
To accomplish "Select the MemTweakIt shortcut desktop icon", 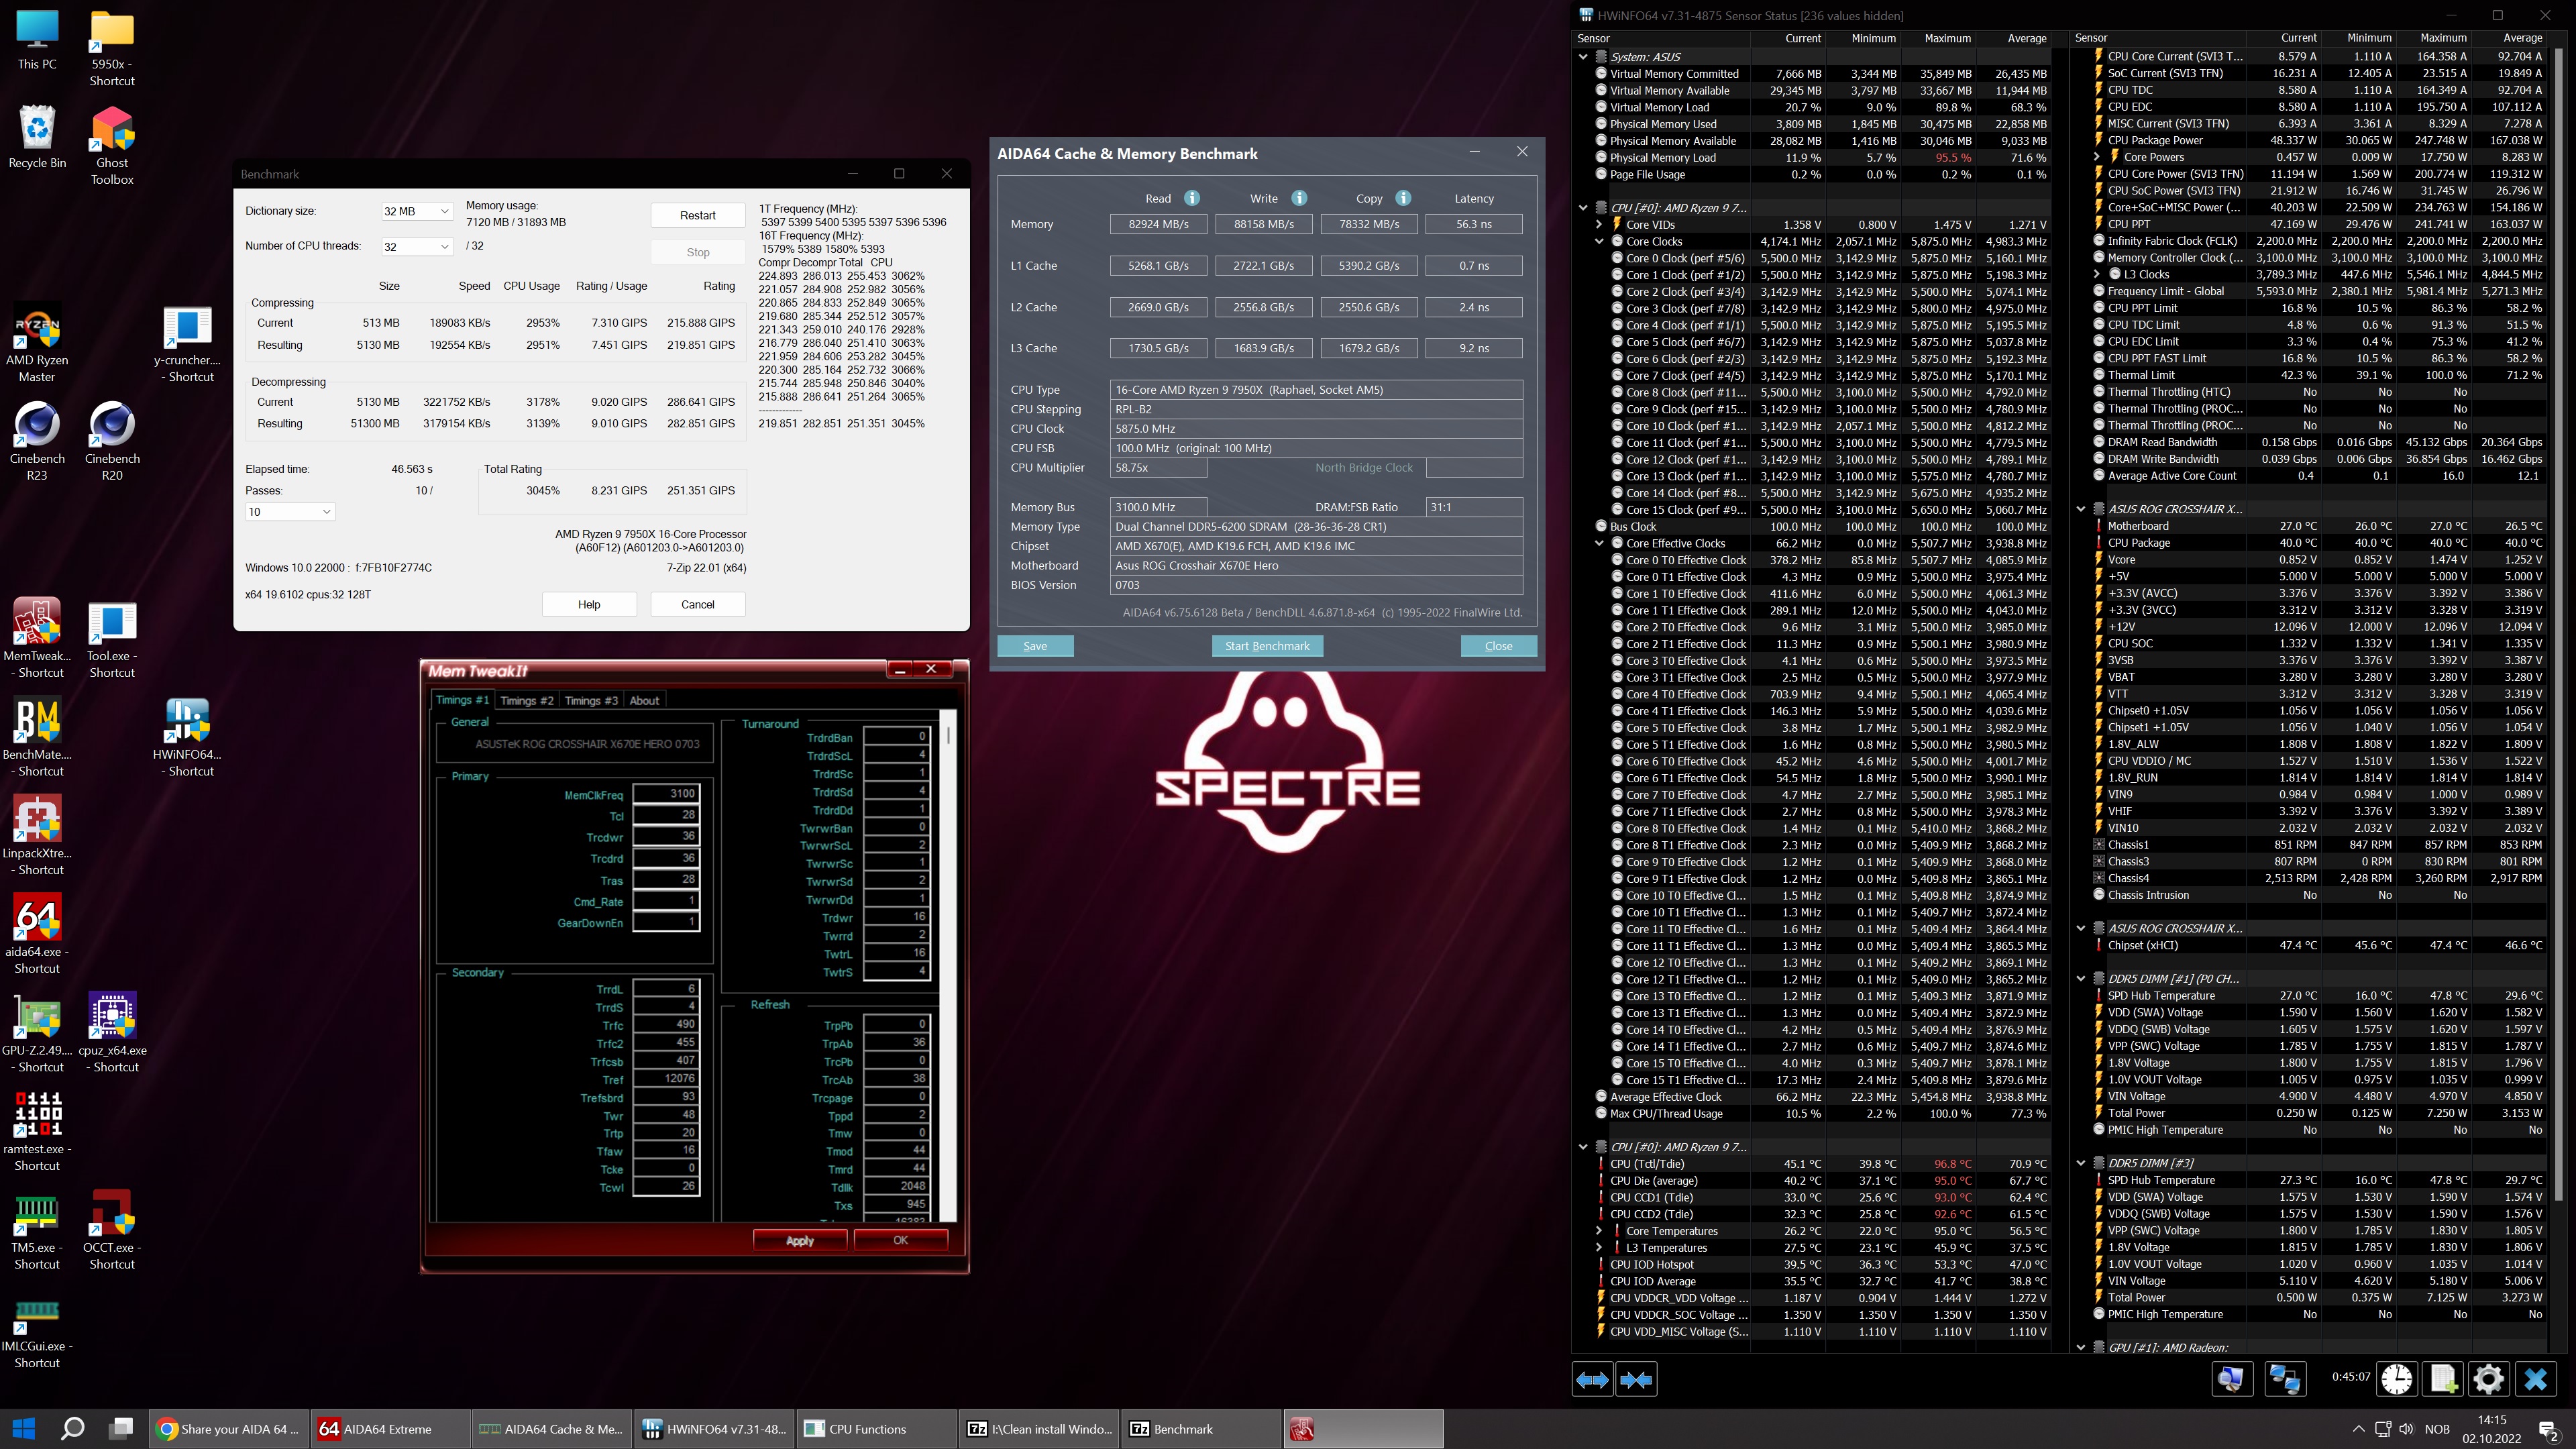I will [x=37, y=638].
